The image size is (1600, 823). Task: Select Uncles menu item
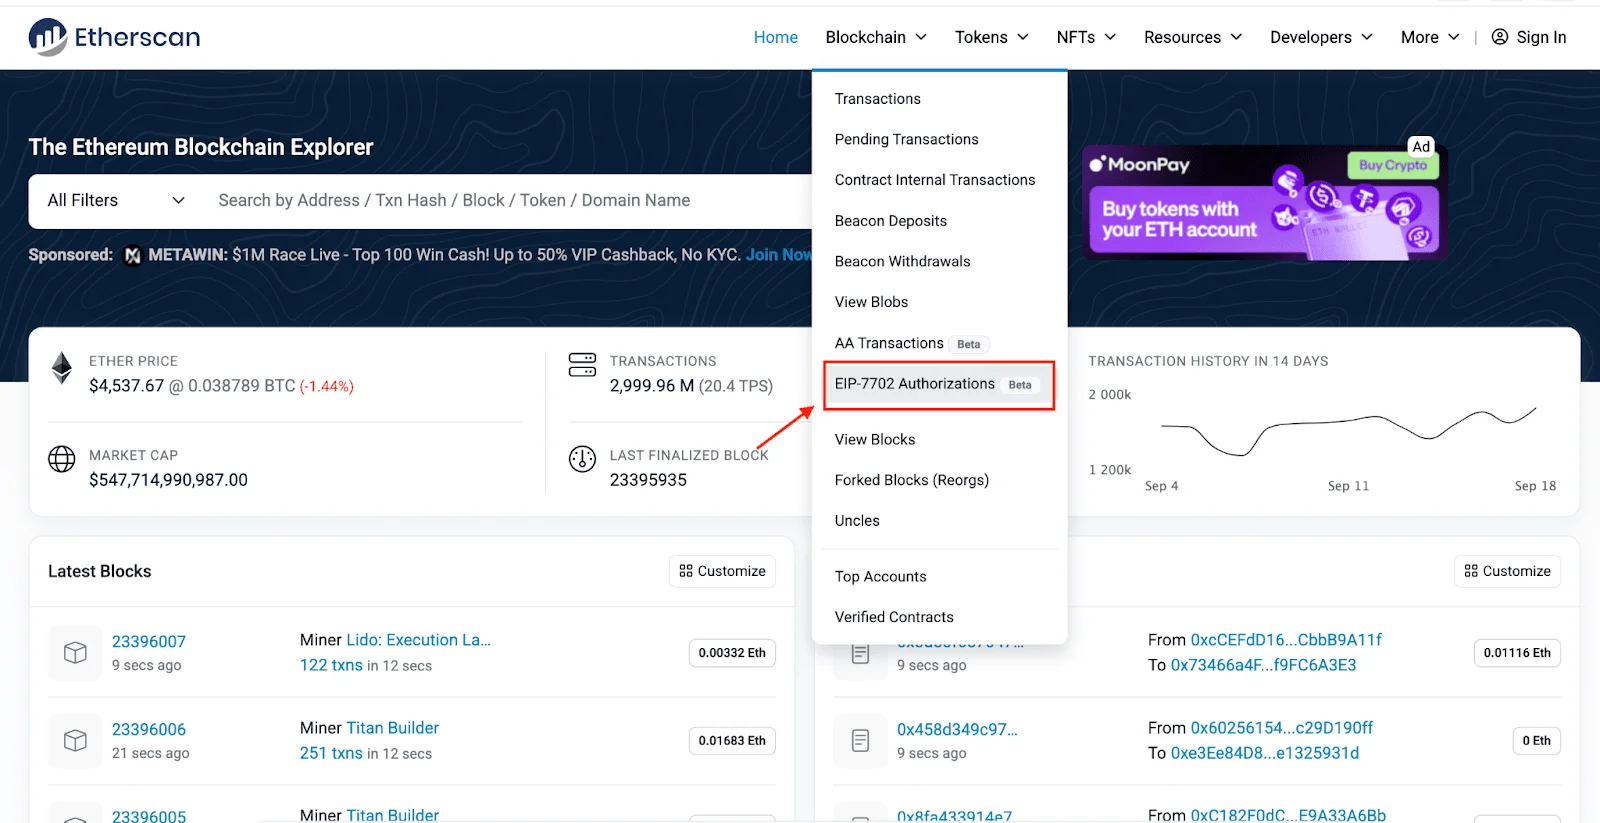[857, 521]
